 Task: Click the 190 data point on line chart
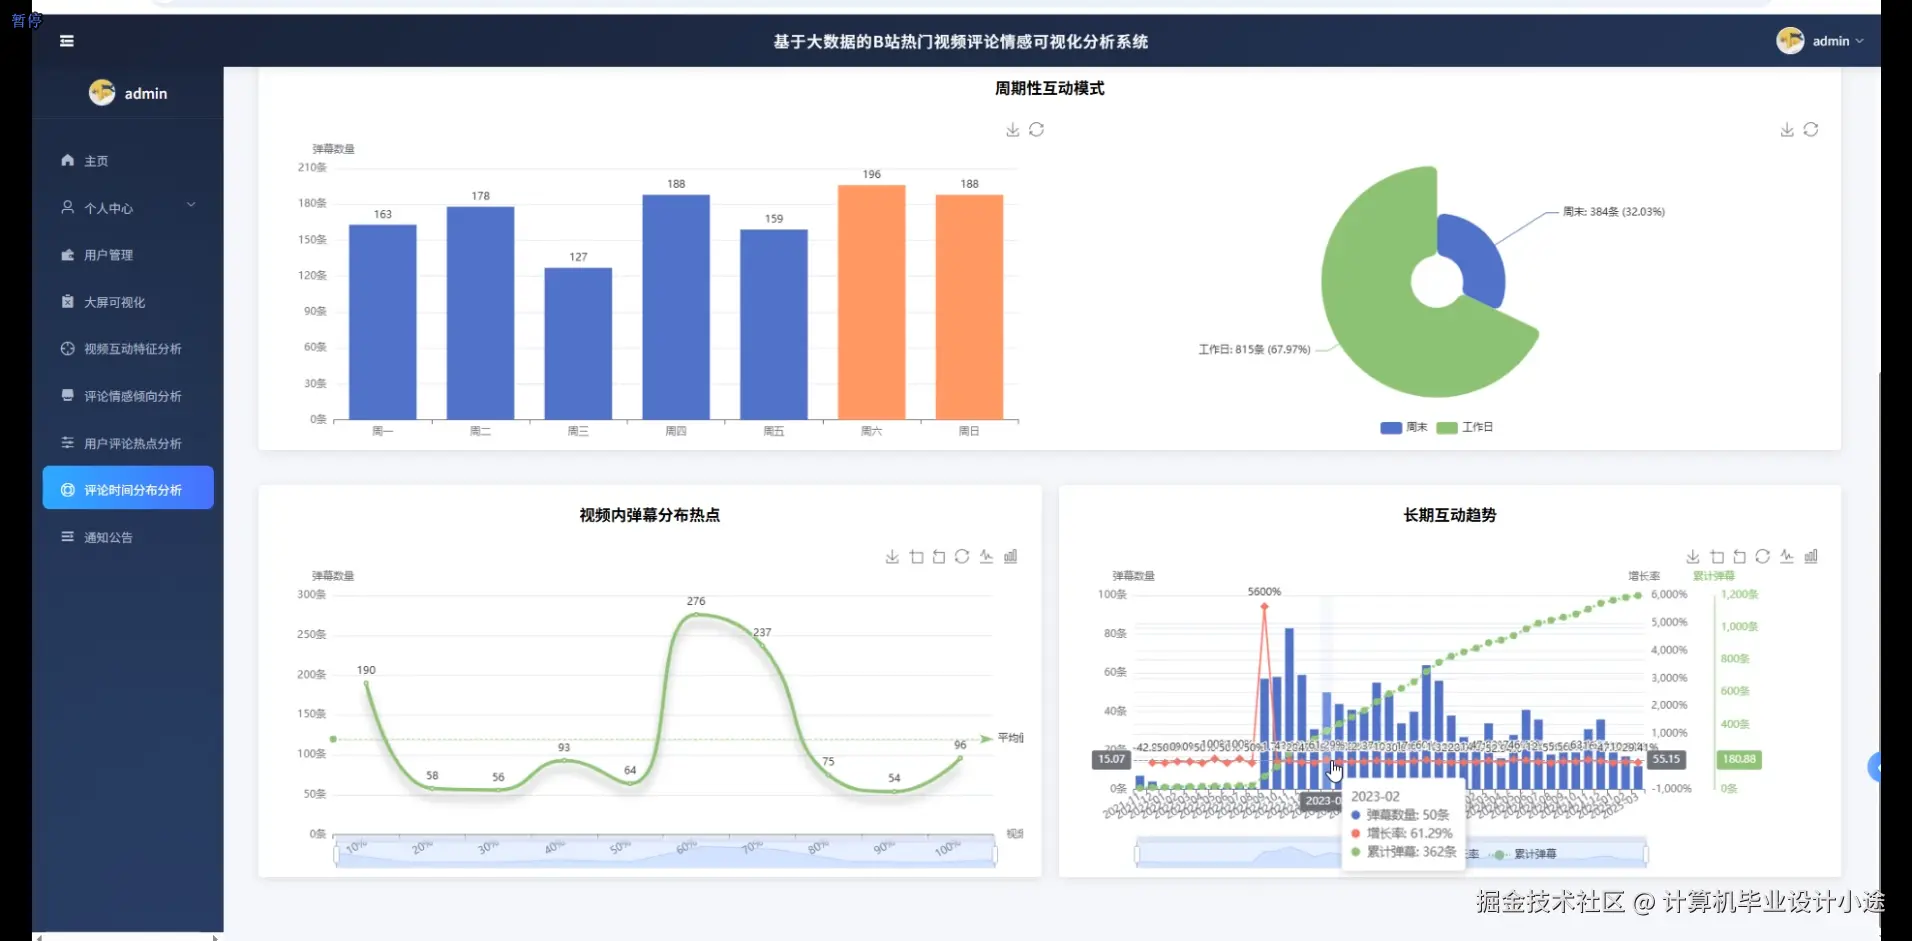click(366, 683)
